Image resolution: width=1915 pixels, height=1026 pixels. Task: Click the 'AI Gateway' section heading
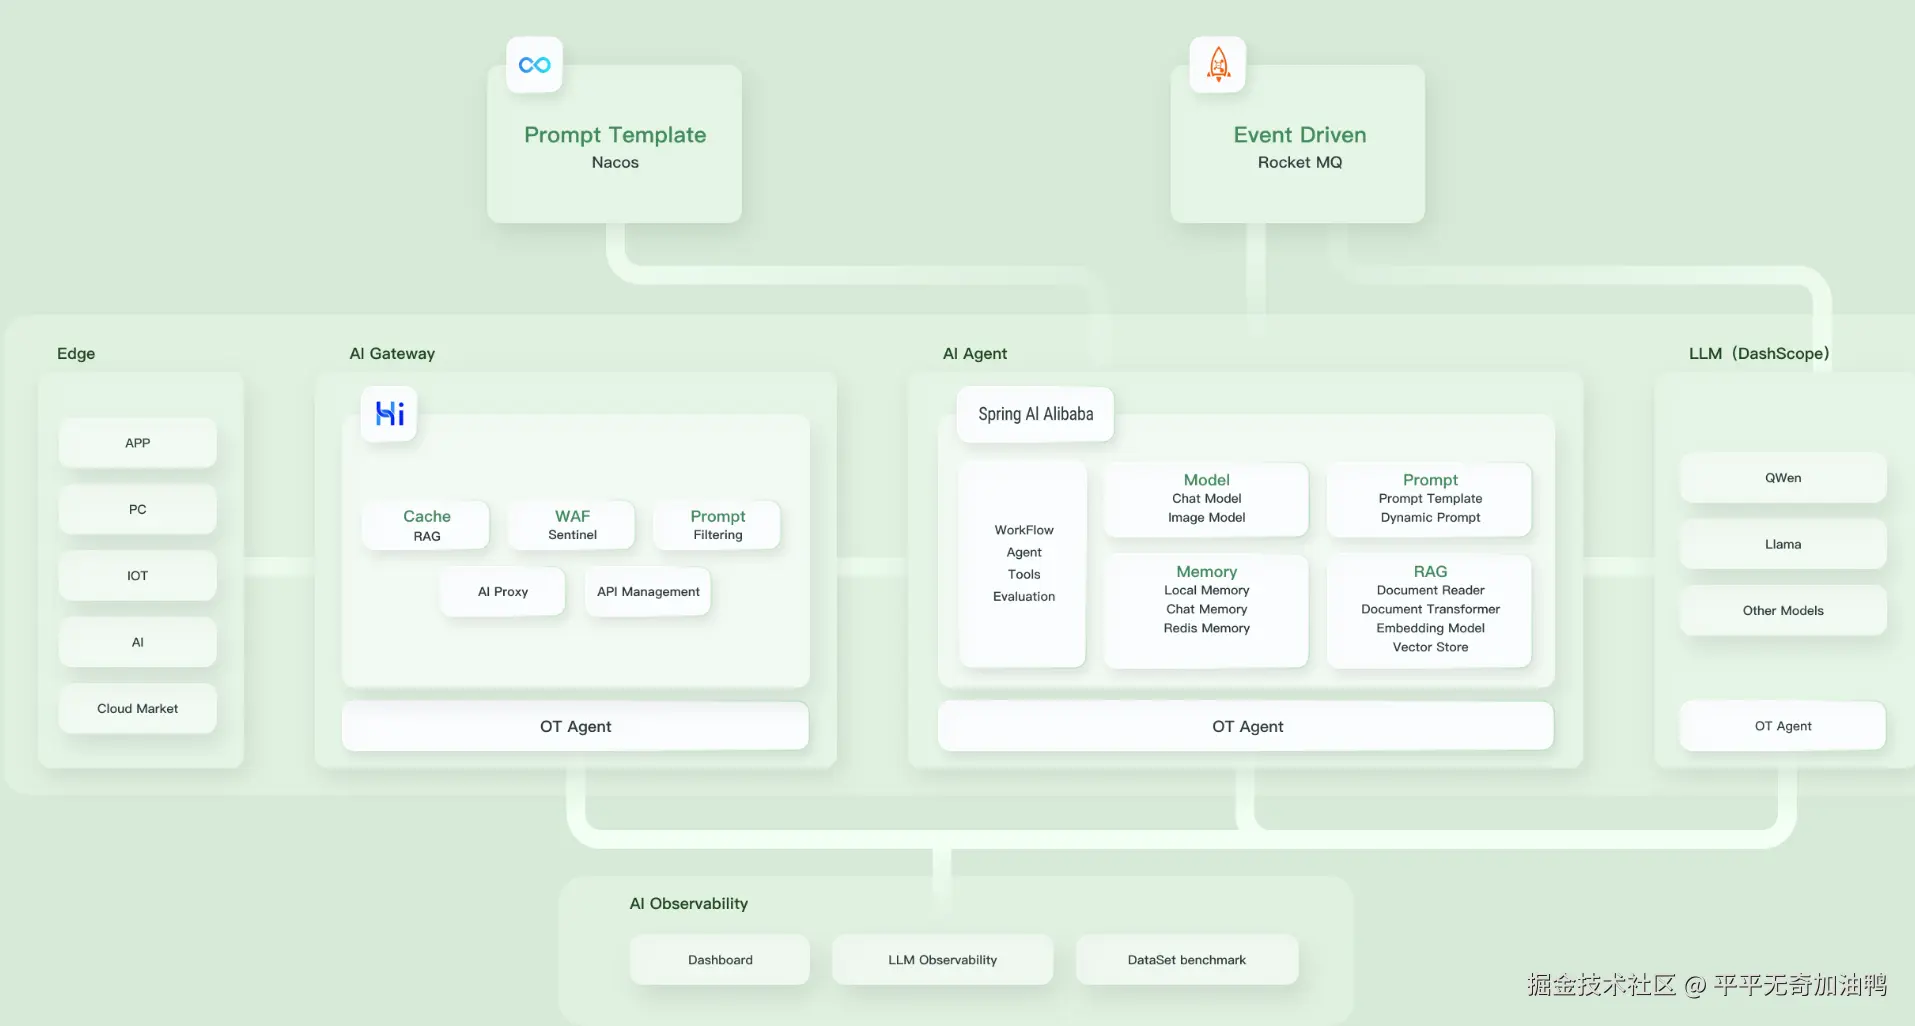pyautogui.click(x=392, y=354)
